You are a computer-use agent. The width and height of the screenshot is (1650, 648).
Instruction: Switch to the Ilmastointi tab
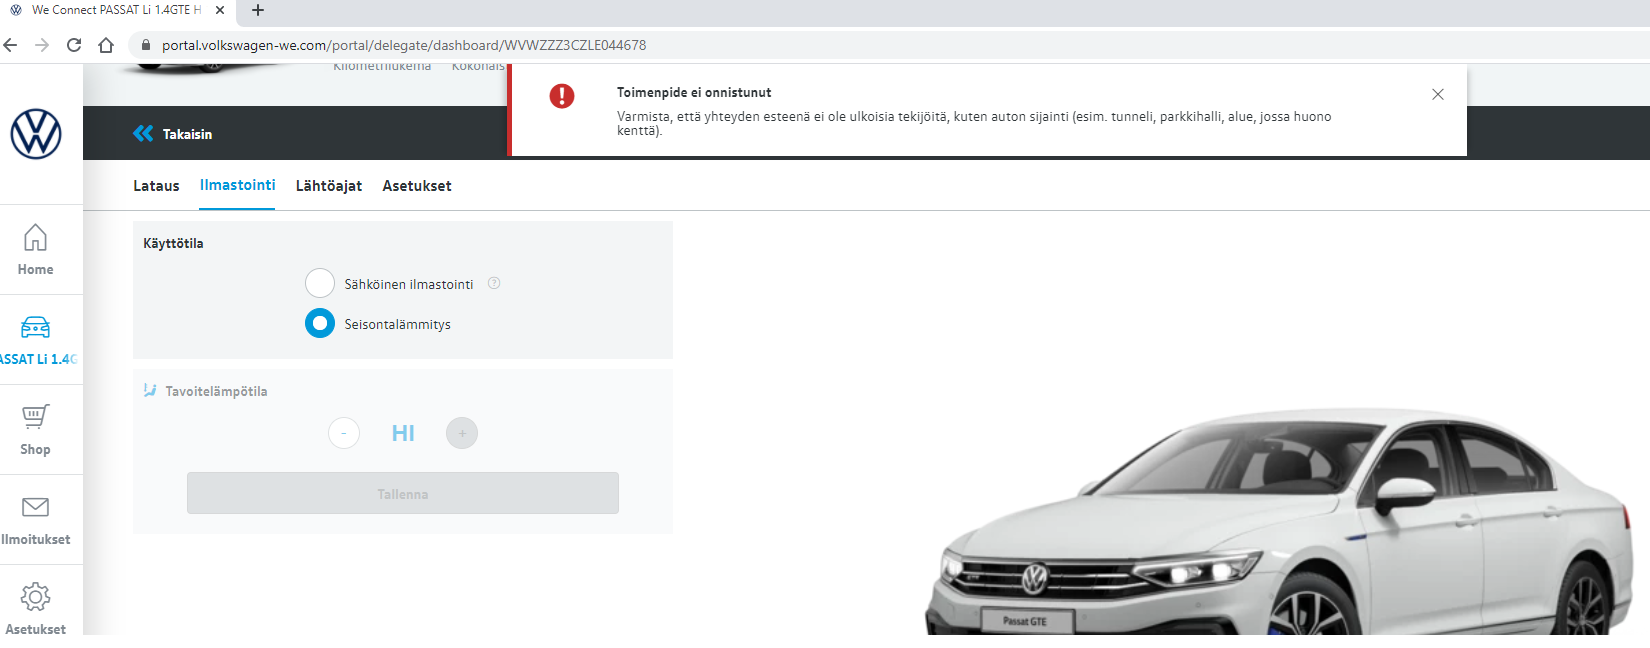click(237, 185)
